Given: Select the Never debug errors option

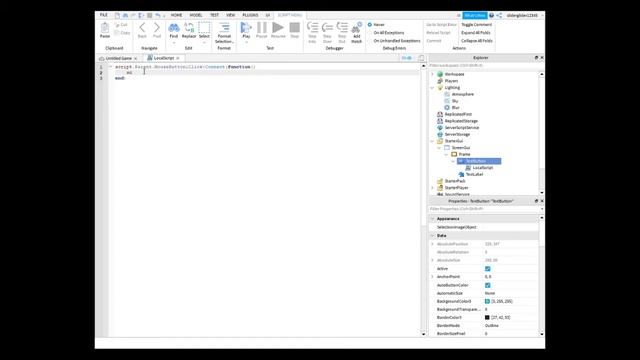Looking at the screenshot, I should pos(370,25).
